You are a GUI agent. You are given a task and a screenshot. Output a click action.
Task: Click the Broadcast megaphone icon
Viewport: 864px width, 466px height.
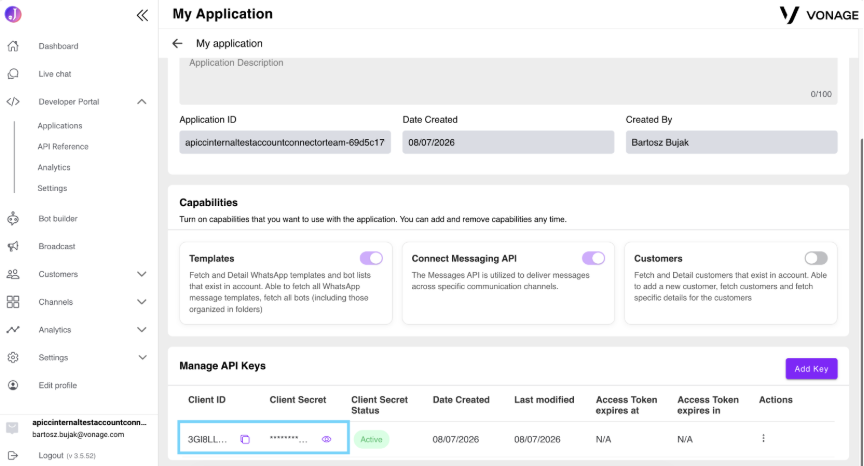[x=13, y=246]
